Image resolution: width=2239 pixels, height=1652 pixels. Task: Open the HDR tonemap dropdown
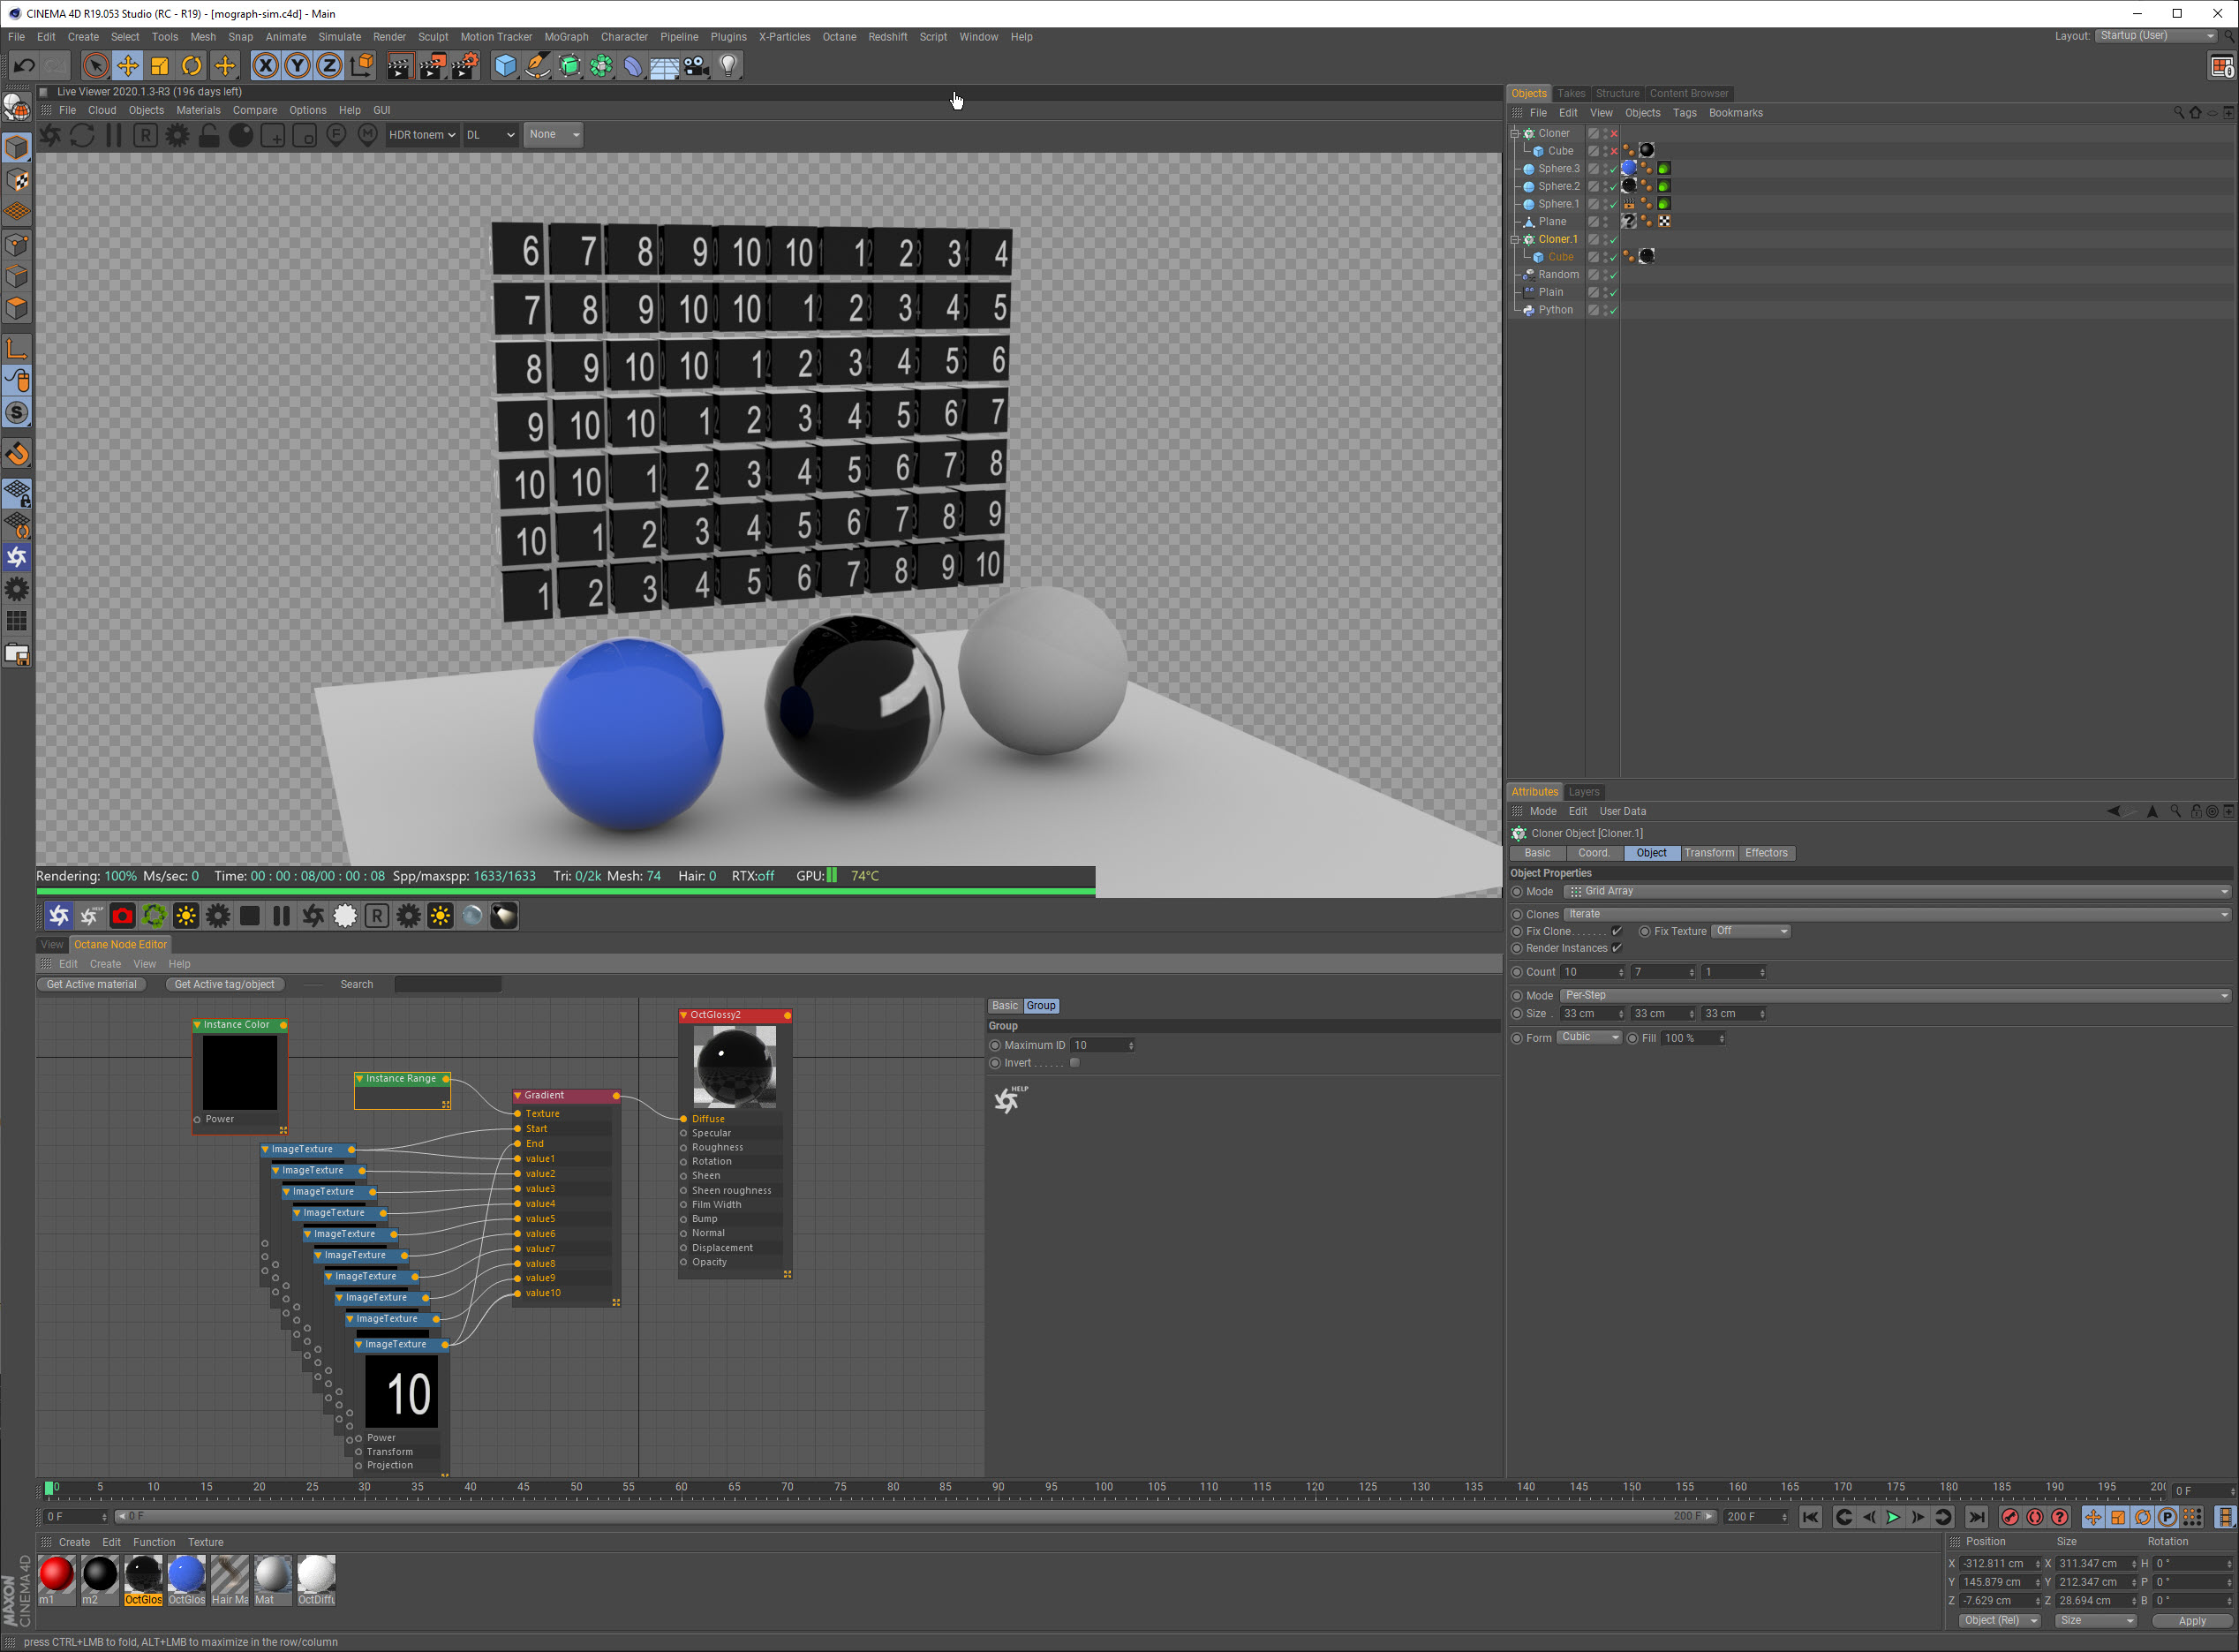pos(421,135)
